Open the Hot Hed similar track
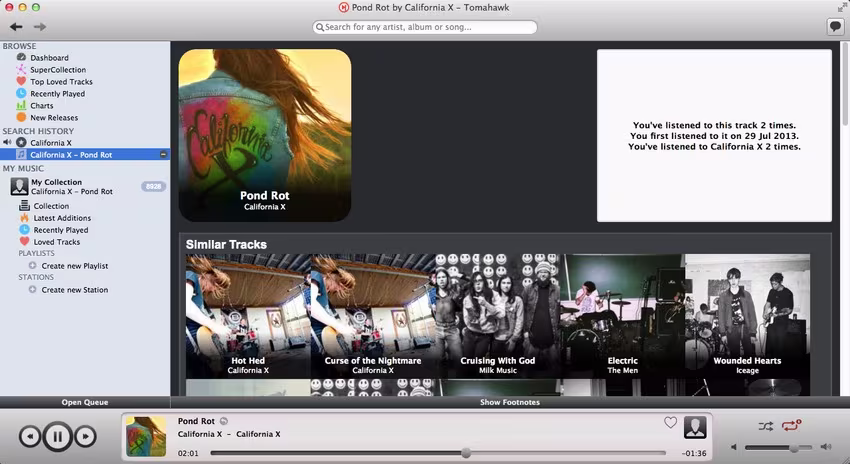This screenshot has width=850, height=464. coord(248,316)
